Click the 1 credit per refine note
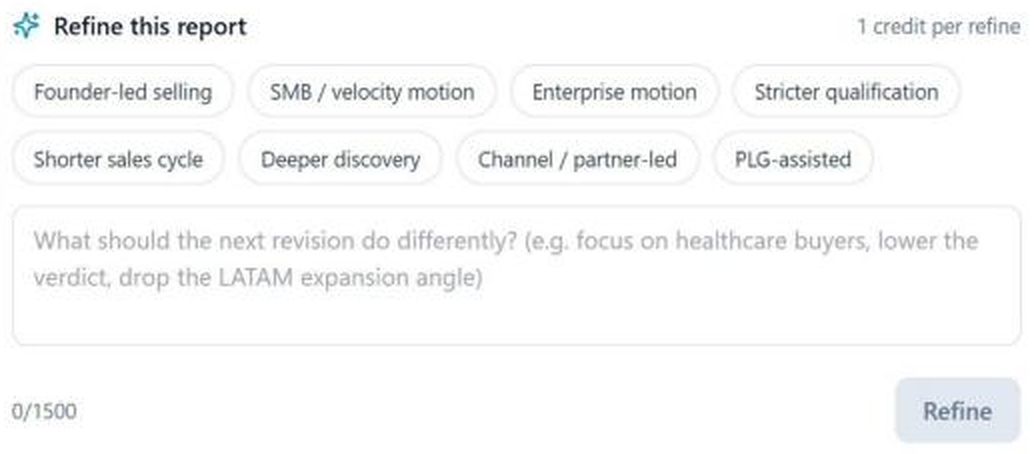 [938, 27]
